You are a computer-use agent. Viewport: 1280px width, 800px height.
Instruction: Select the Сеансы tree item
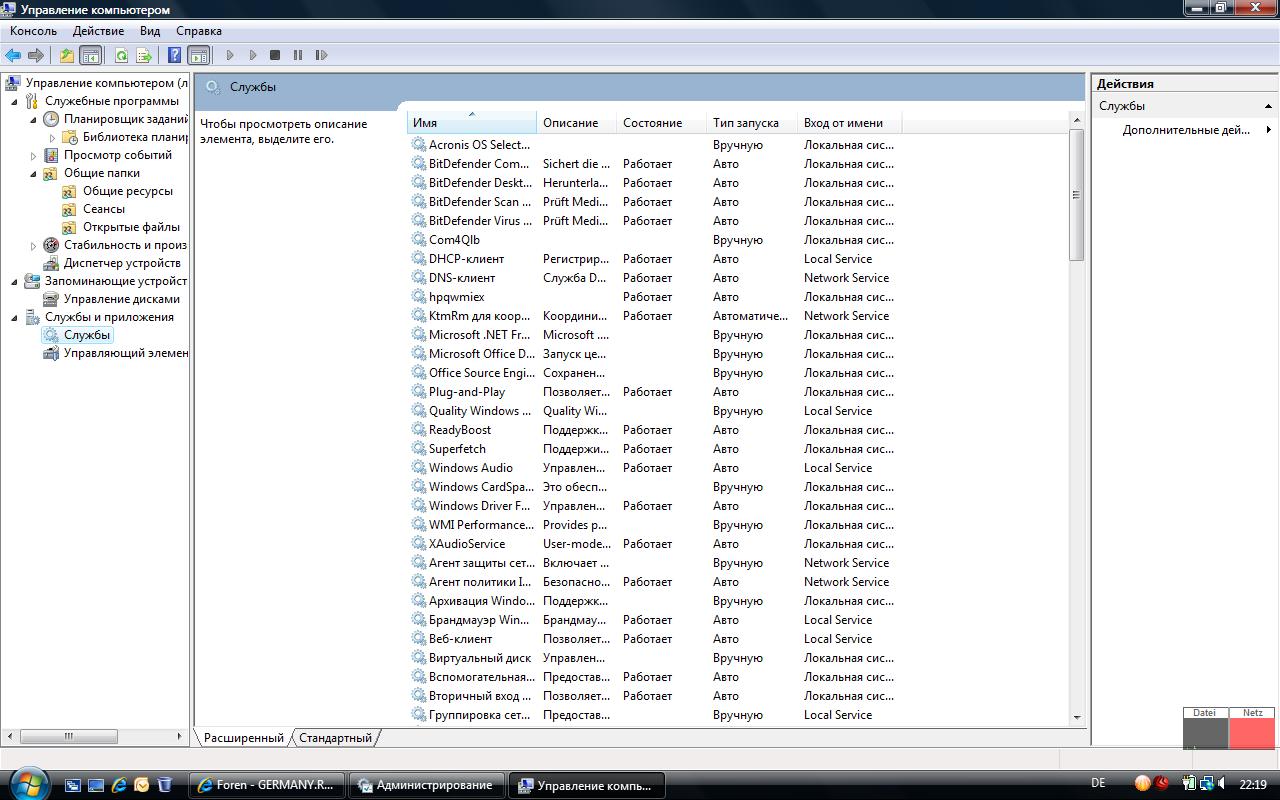tap(104, 209)
